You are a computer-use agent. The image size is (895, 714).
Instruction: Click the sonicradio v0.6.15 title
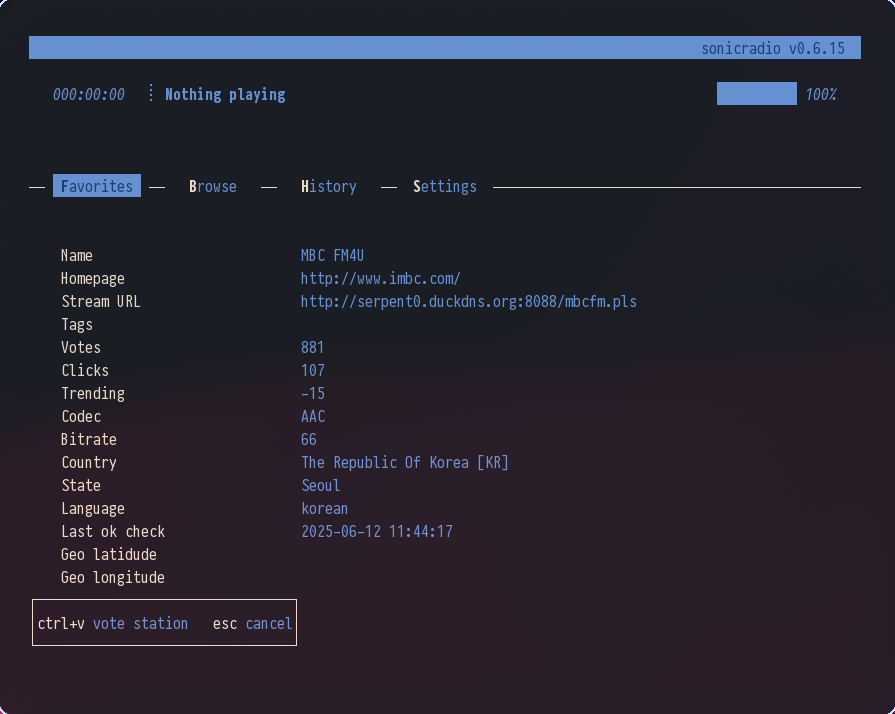773,49
